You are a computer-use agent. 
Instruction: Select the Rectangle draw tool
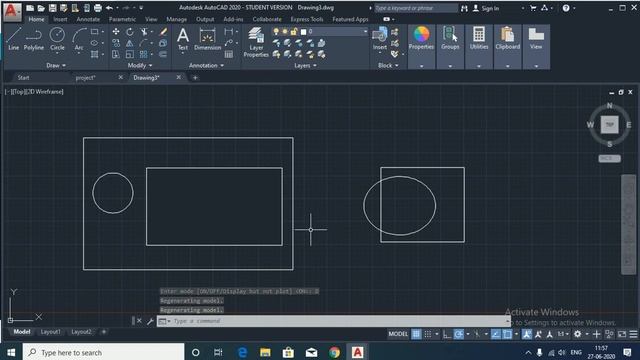[95, 31]
